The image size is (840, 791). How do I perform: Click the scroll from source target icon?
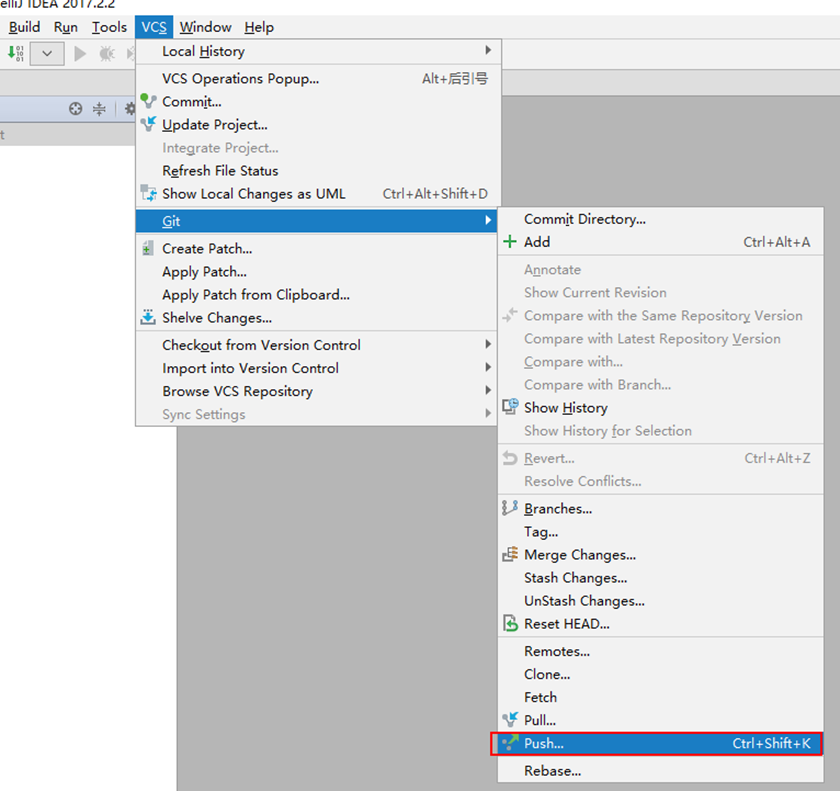pos(76,109)
